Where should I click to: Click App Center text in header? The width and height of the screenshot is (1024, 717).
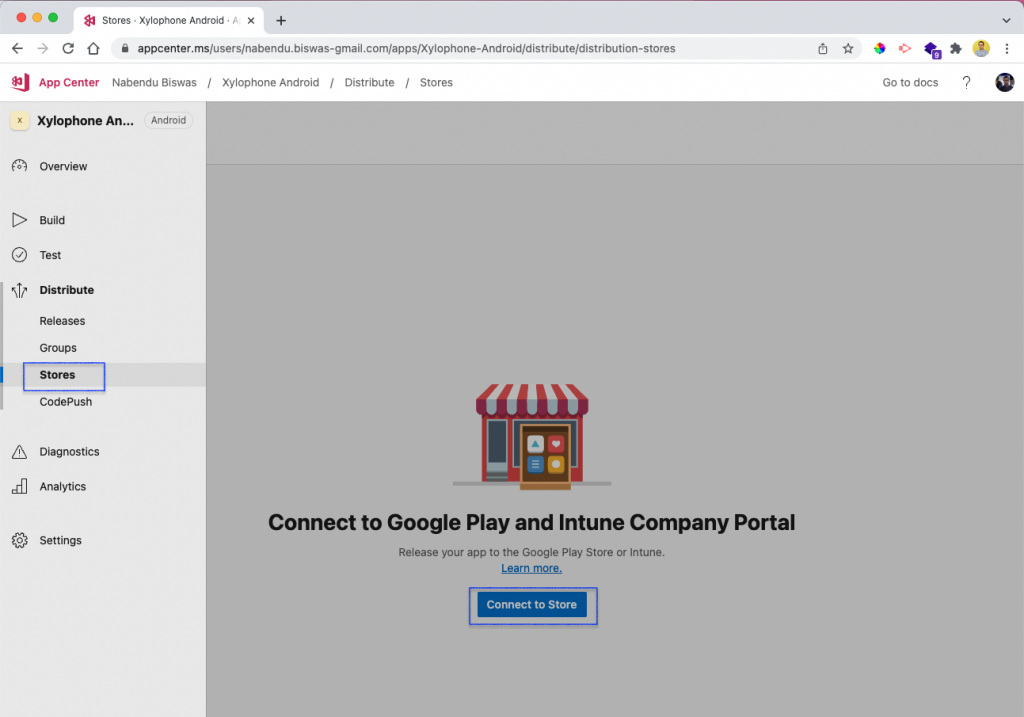pos(69,82)
